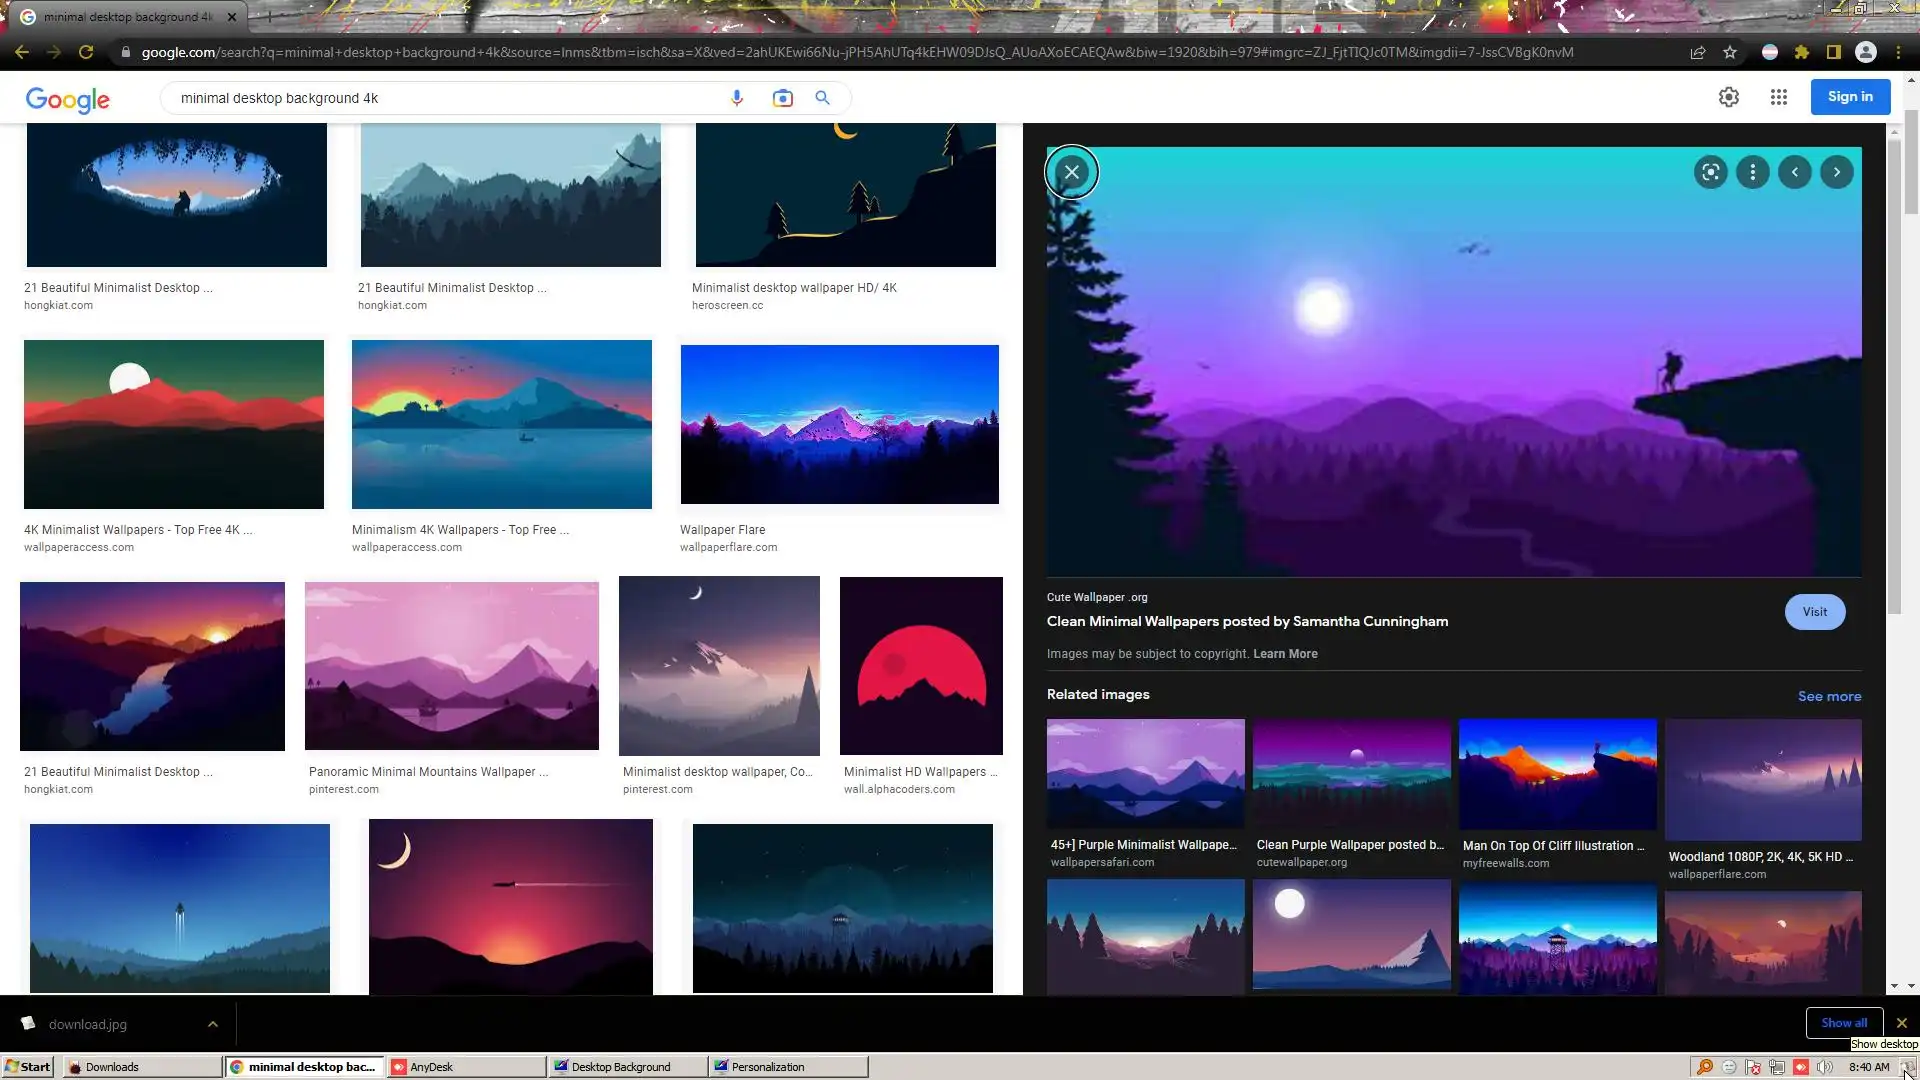This screenshot has width=1920, height=1080.
Task: Click the Sign in button
Action: 1850,97
